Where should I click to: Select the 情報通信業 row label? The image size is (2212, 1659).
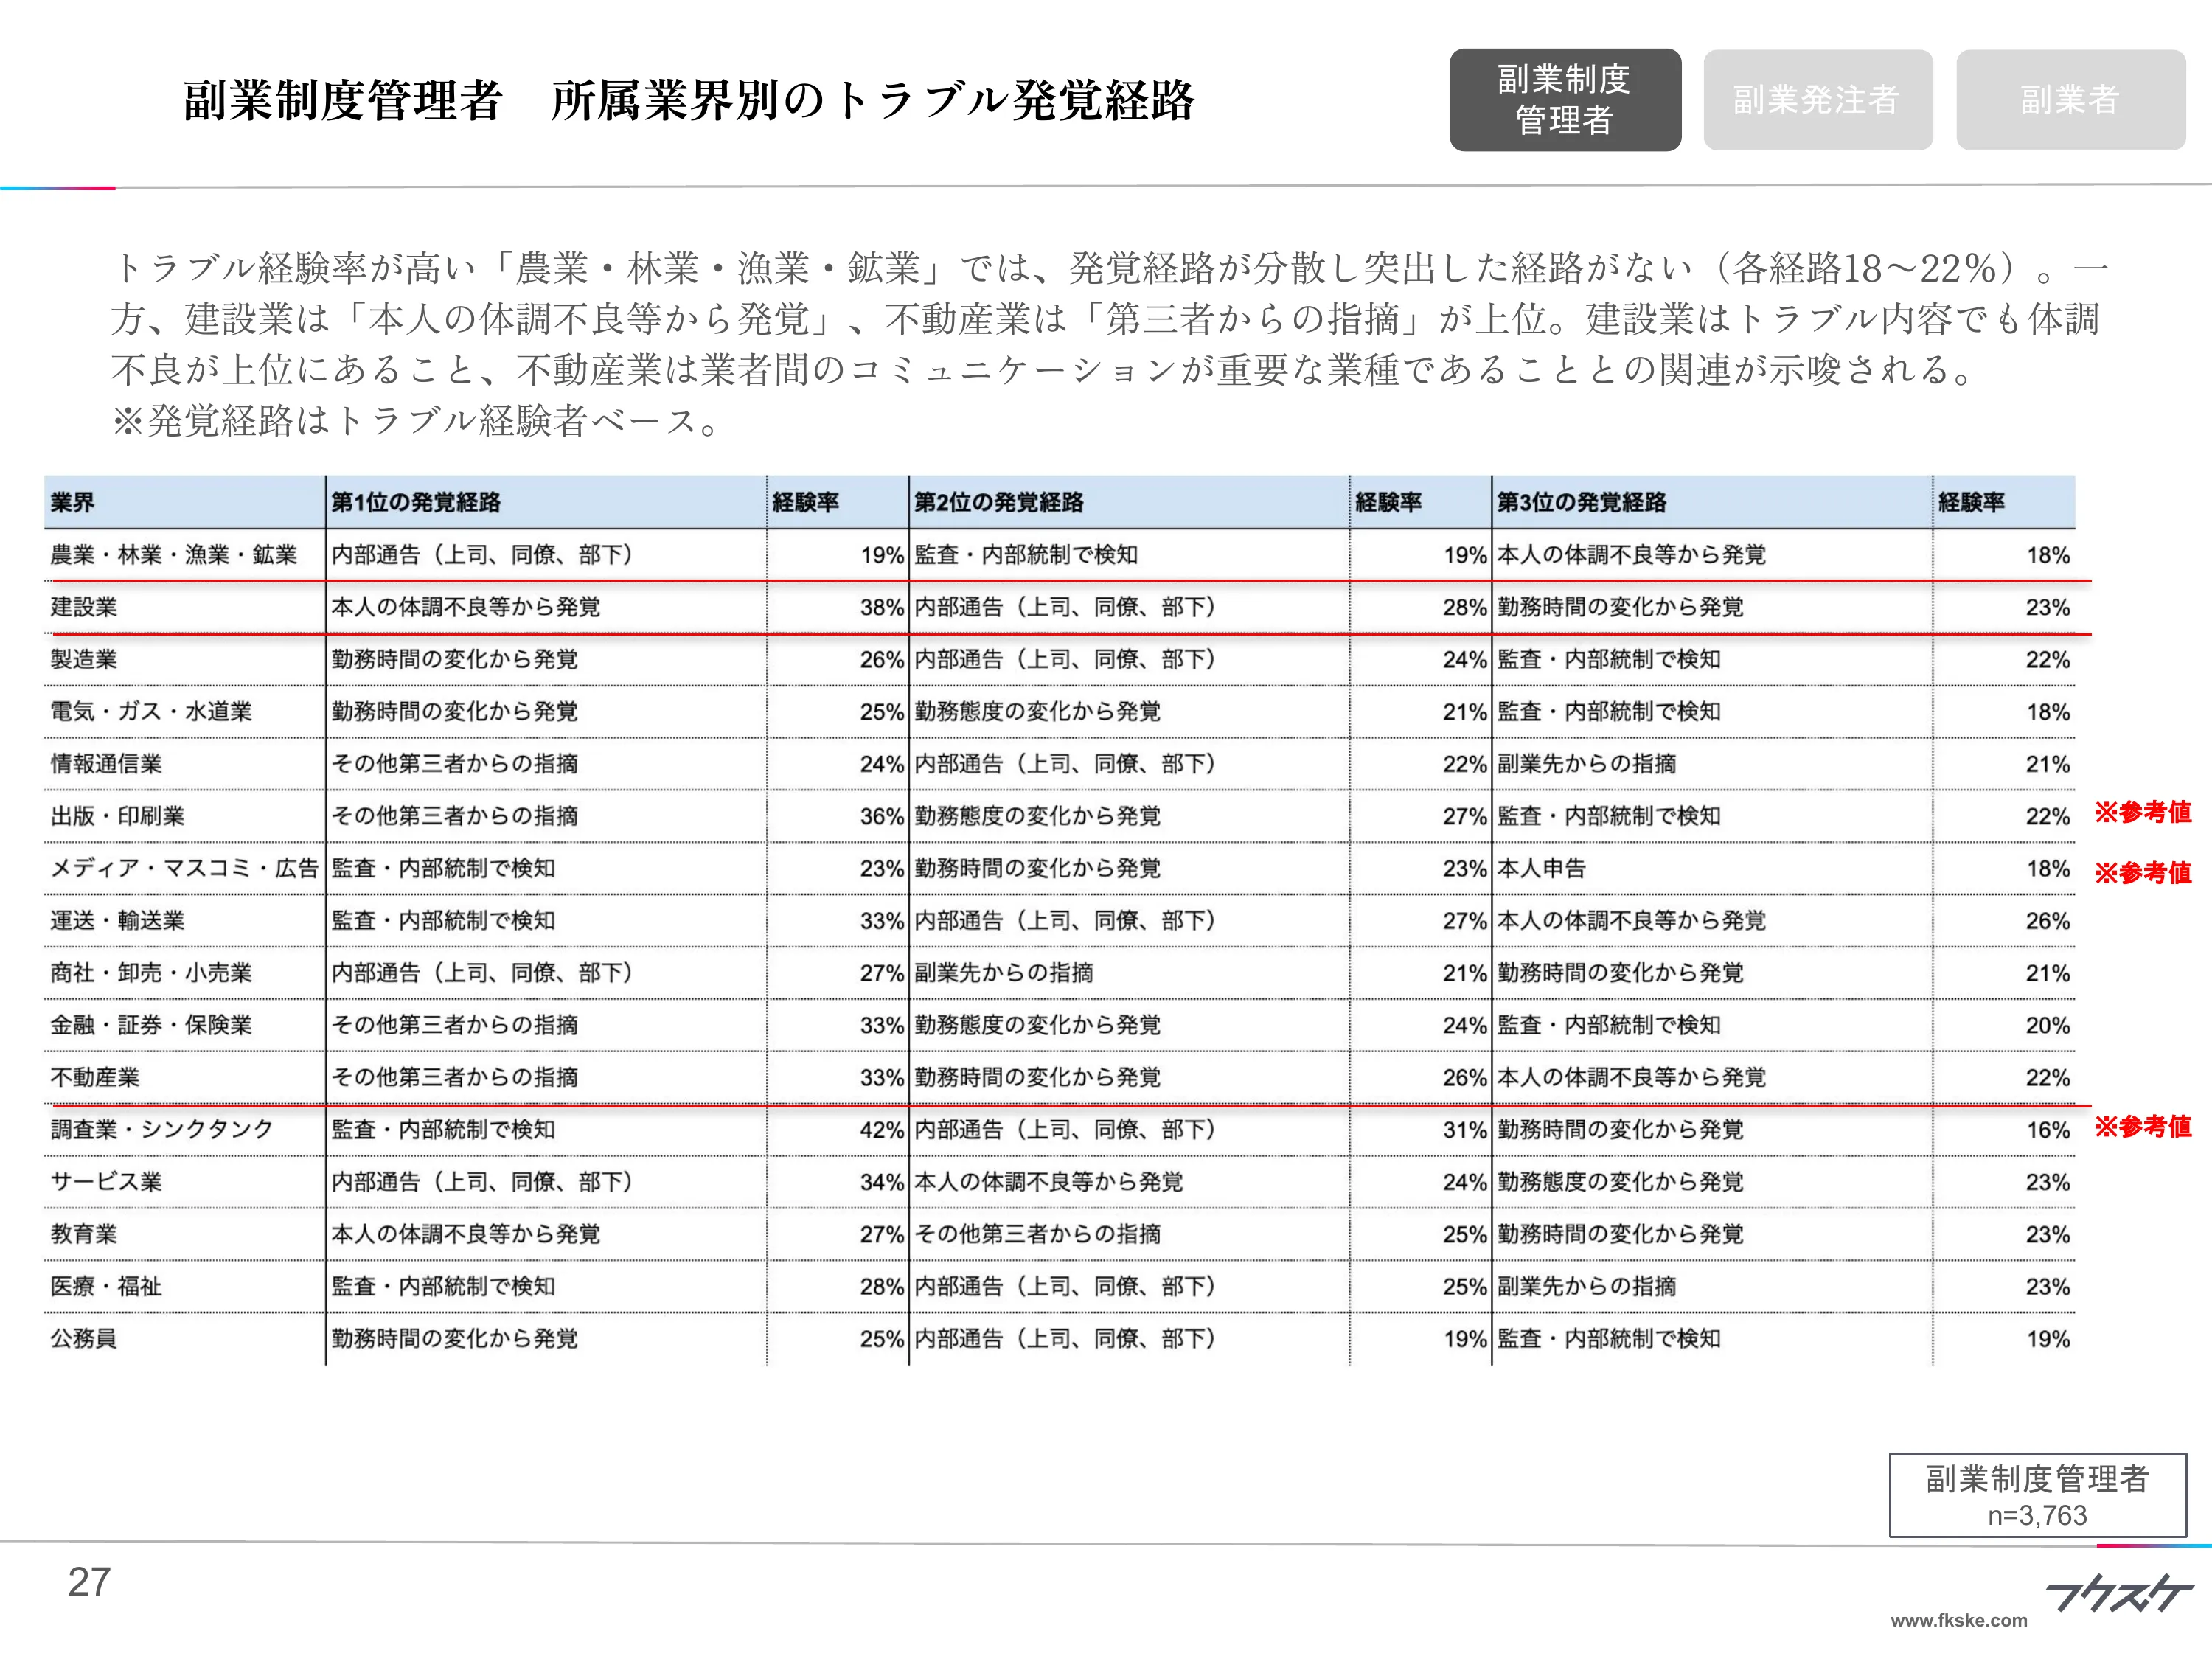tap(106, 764)
